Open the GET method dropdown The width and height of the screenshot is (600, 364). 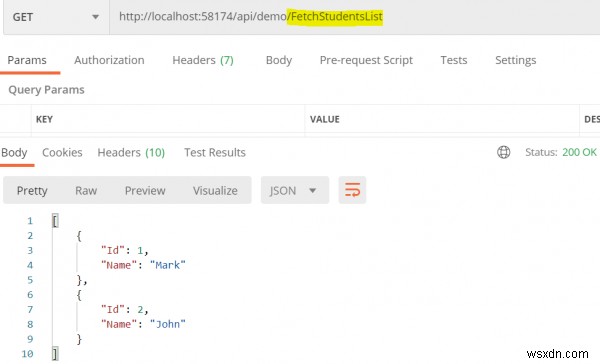coord(56,17)
